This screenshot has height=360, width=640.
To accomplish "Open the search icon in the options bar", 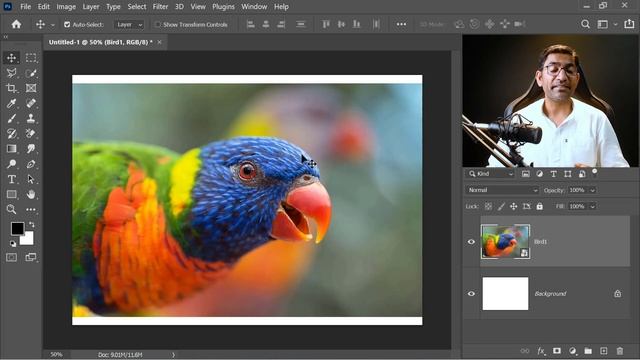I will point(585,24).
